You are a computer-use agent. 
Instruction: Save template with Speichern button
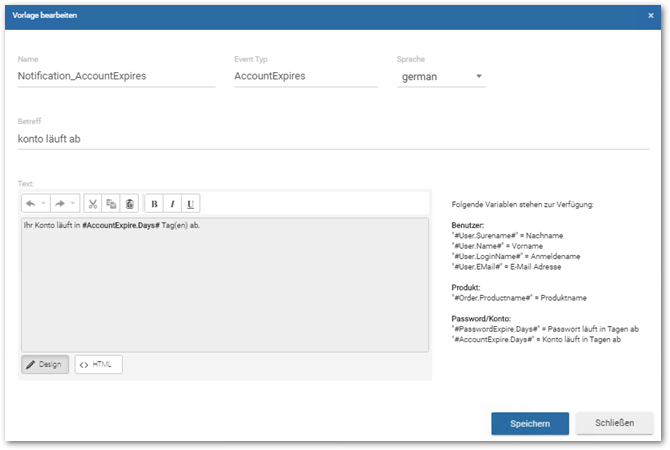[530, 424]
